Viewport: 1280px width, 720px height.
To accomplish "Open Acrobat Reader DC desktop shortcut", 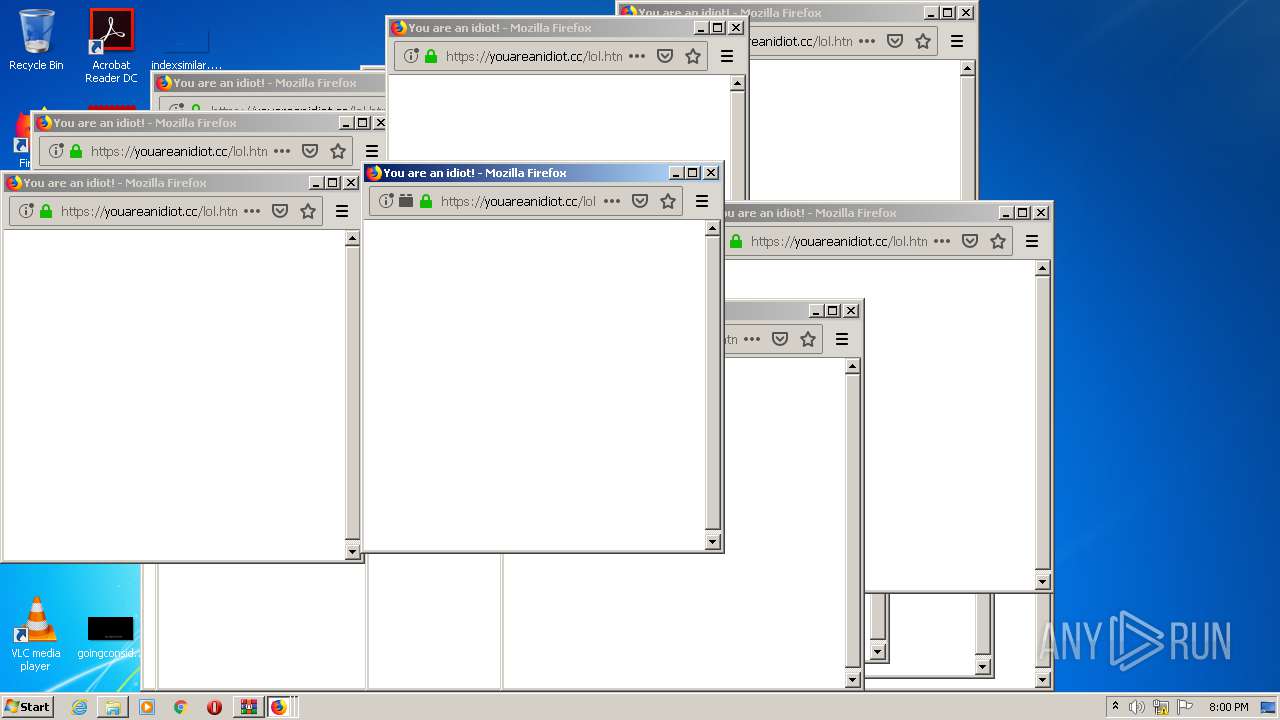I will click(x=111, y=46).
